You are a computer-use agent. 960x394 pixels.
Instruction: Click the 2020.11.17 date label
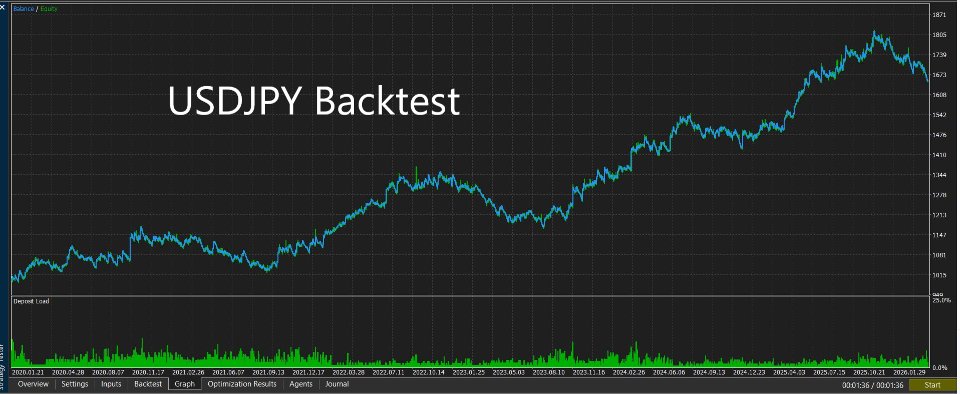click(x=149, y=371)
